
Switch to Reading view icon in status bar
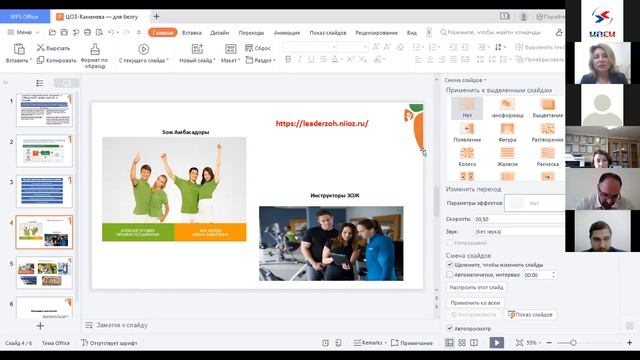click(x=474, y=343)
